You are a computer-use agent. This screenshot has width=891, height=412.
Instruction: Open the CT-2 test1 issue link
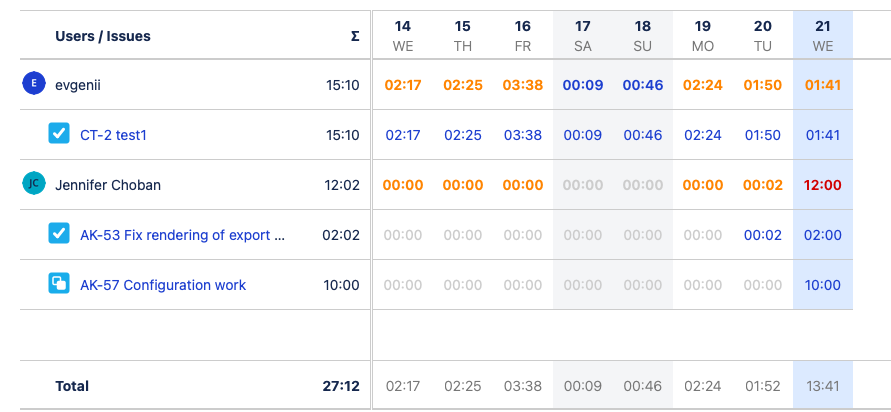[120, 135]
